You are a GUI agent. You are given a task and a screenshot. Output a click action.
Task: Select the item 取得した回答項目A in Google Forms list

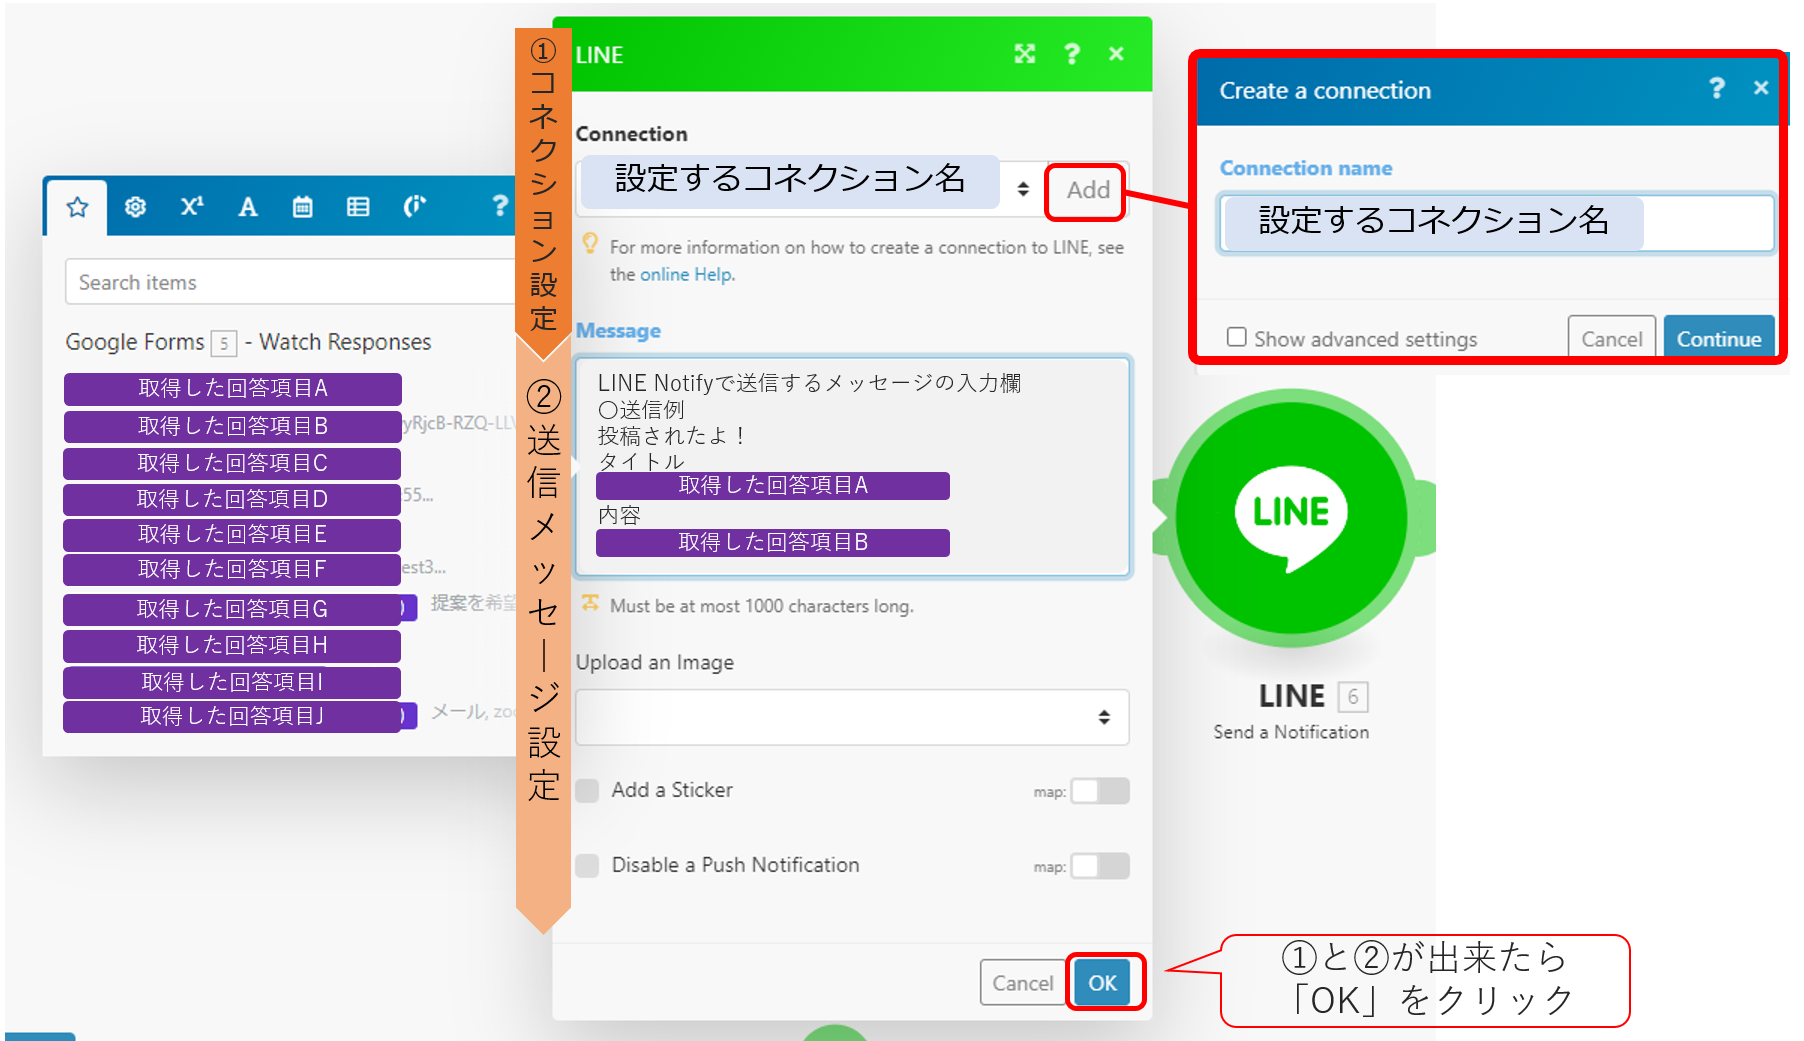click(233, 388)
